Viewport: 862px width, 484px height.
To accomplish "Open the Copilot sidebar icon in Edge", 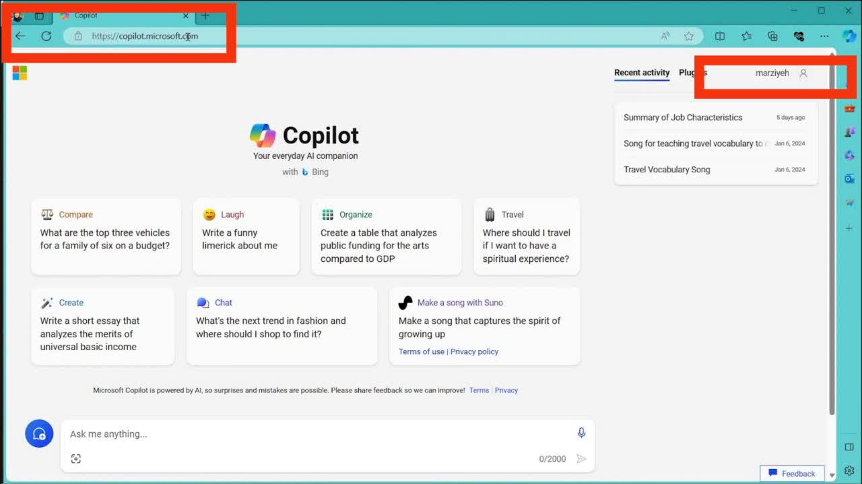I will click(x=849, y=36).
